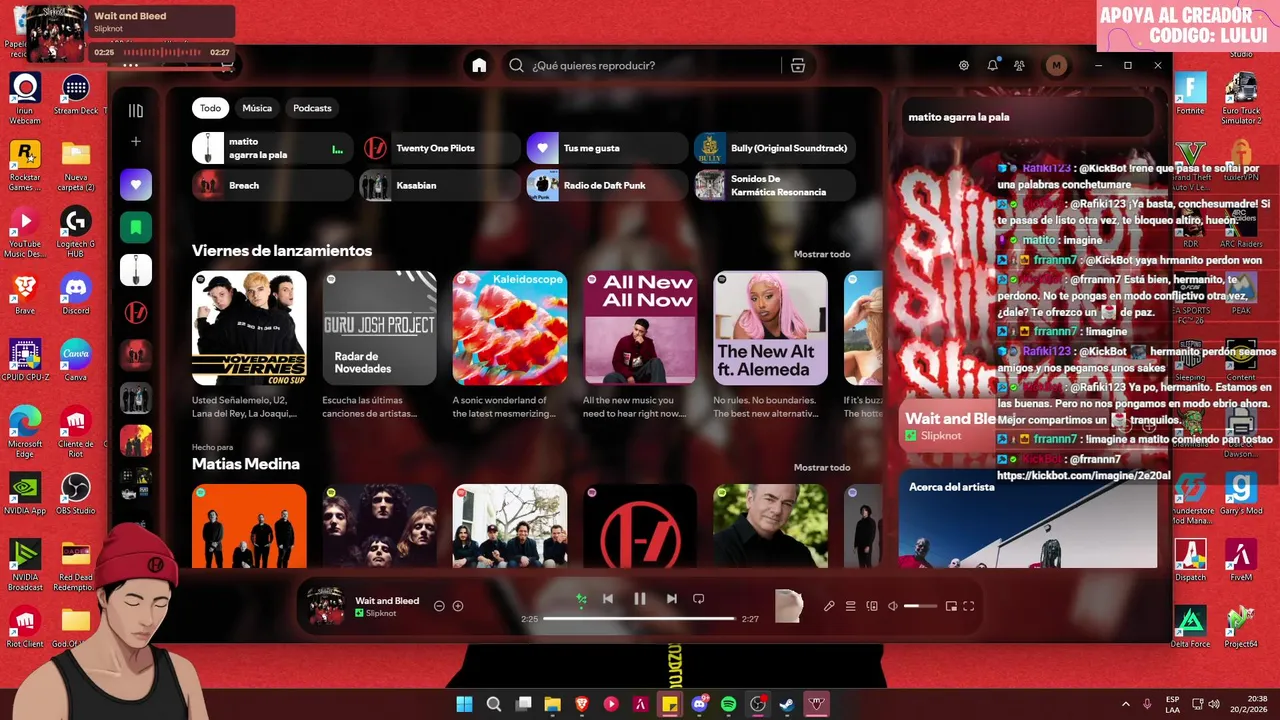Skip to next track
Screen dimensions: 1280x720
(x=672, y=599)
